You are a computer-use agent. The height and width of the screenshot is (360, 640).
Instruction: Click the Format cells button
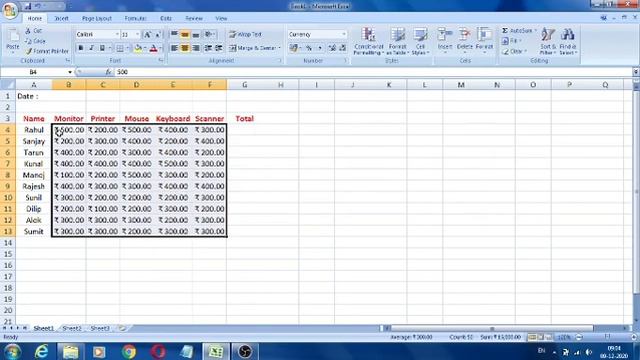pyautogui.click(x=484, y=40)
